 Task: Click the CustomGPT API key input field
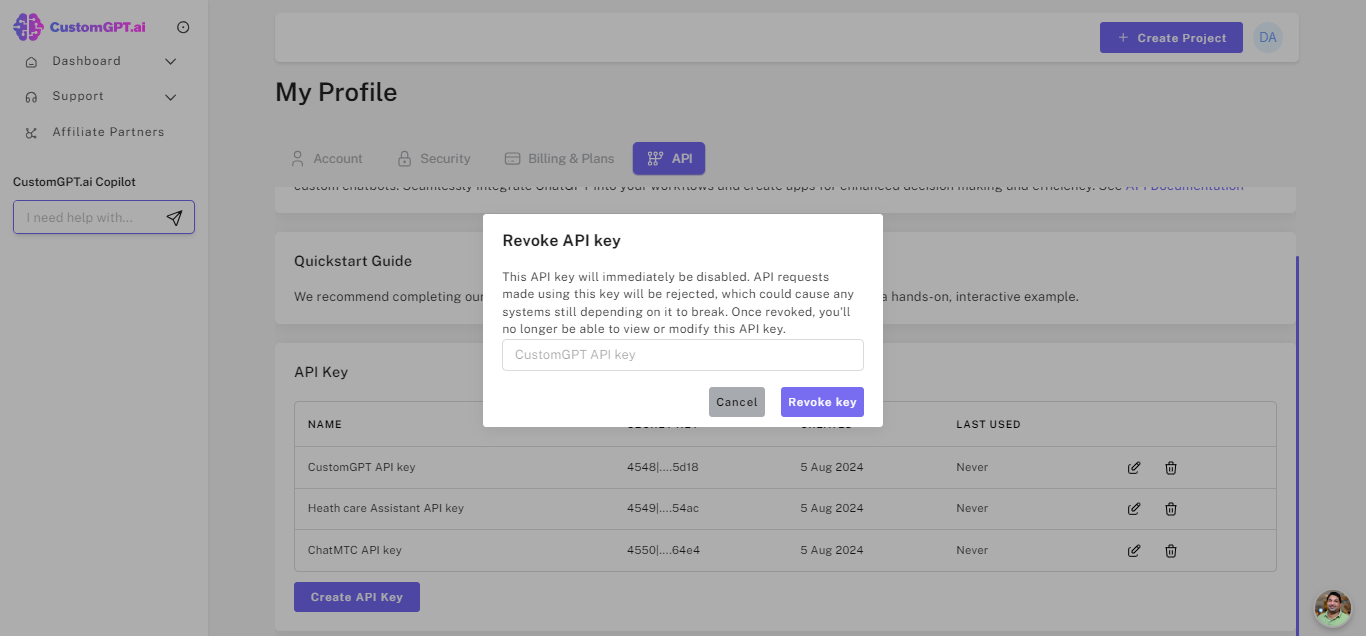(682, 355)
